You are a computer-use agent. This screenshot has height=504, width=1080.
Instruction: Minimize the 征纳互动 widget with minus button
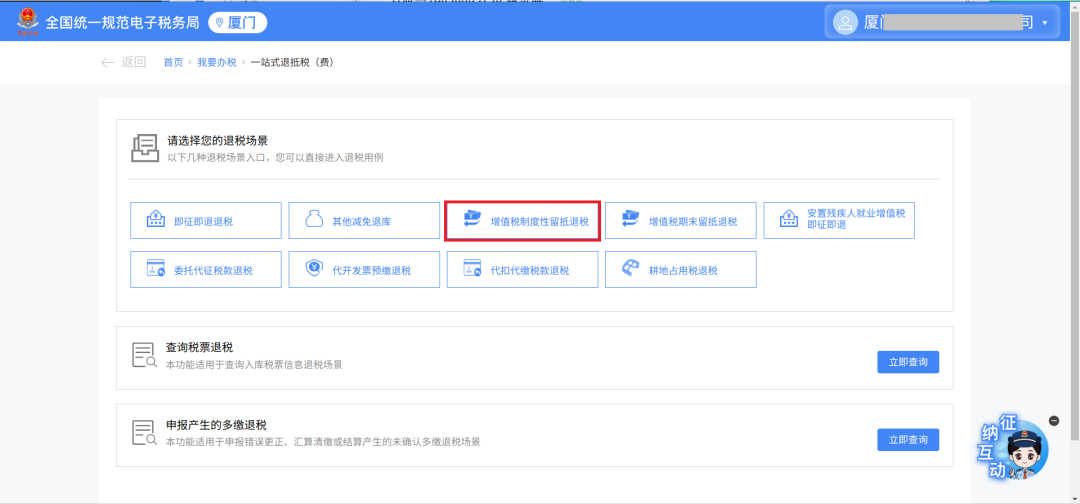(x=1053, y=421)
